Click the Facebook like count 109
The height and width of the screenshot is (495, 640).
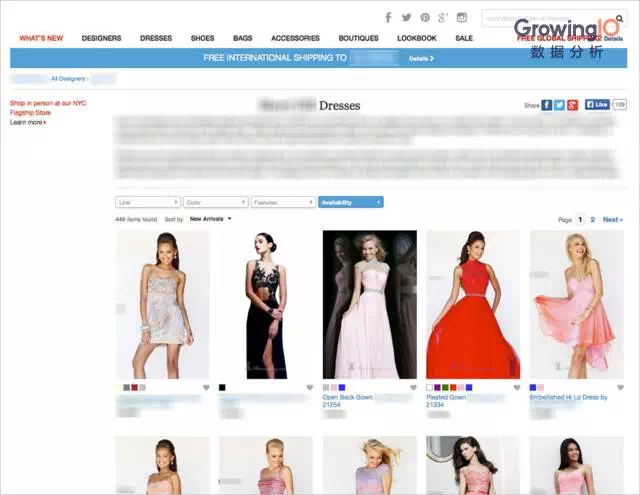(x=620, y=104)
